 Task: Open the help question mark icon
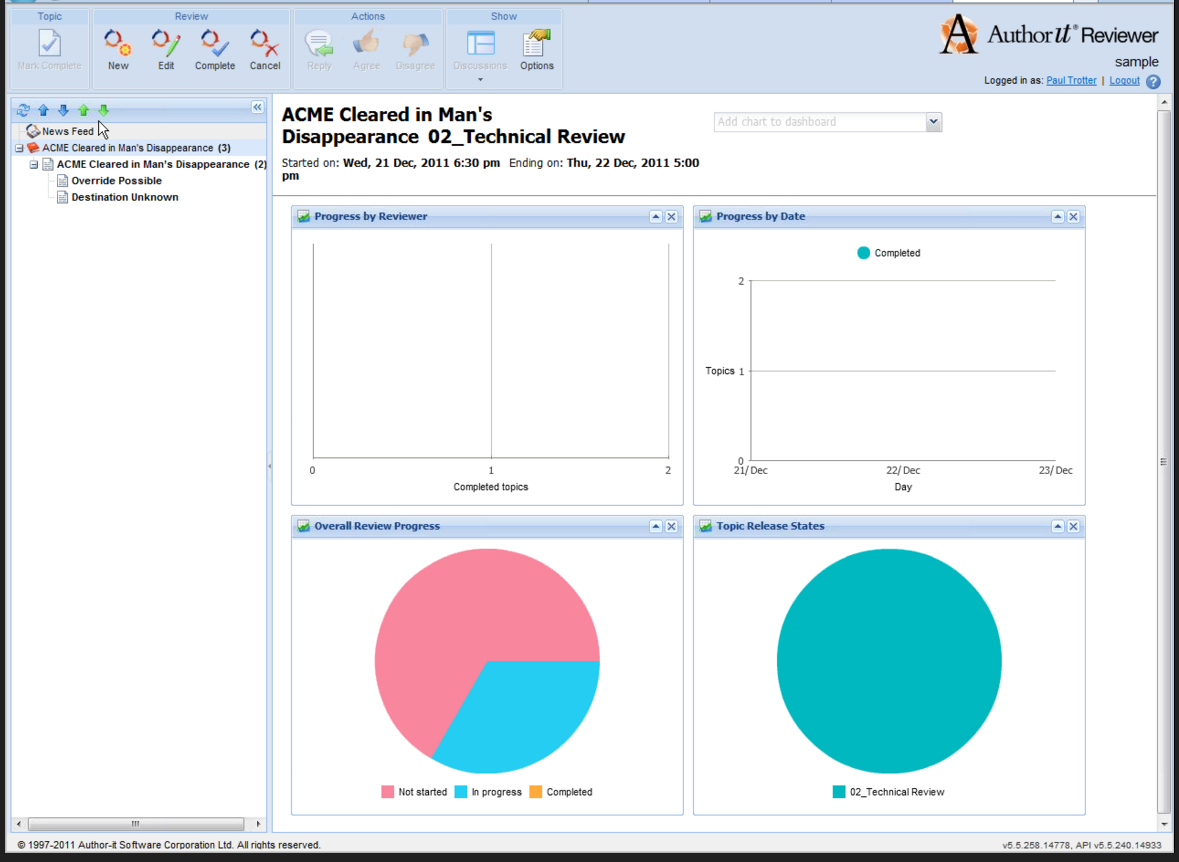point(1153,81)
